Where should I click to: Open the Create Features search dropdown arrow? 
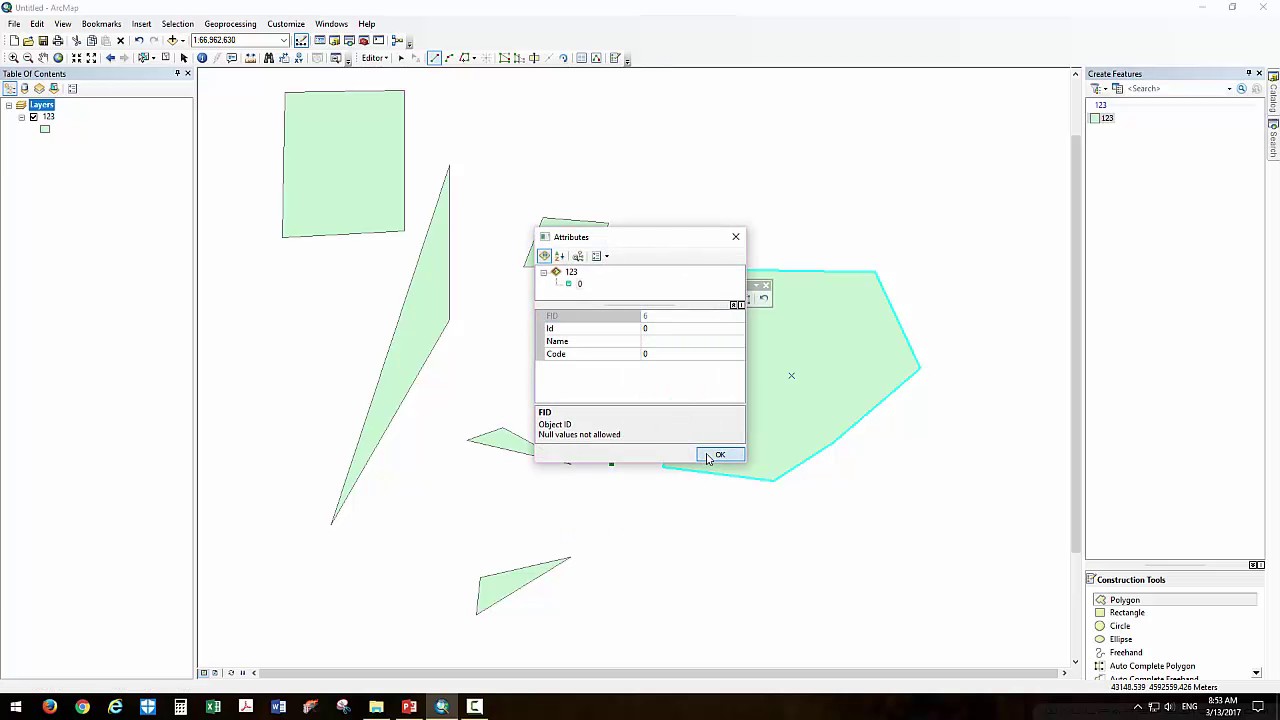(1230, 89)
